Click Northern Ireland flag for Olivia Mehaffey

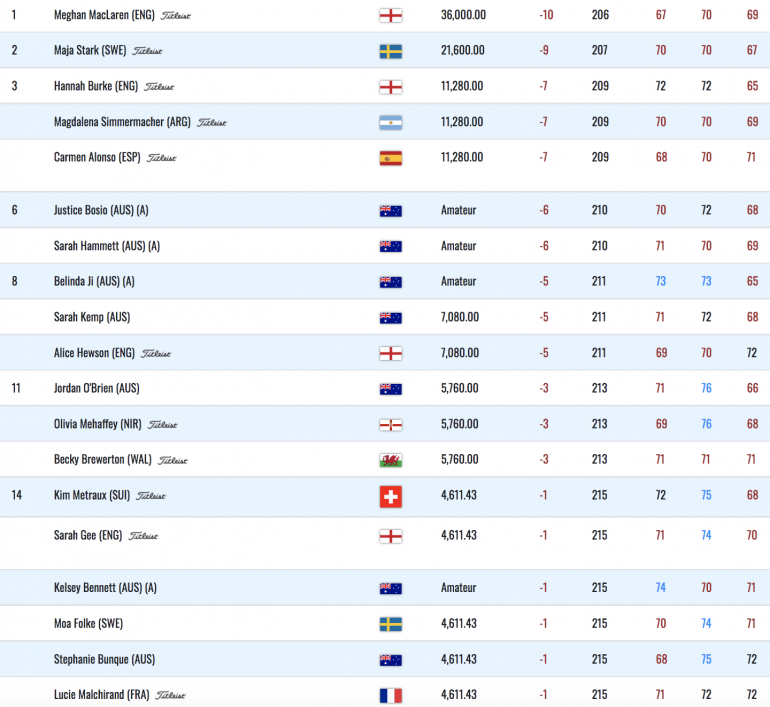391,425
